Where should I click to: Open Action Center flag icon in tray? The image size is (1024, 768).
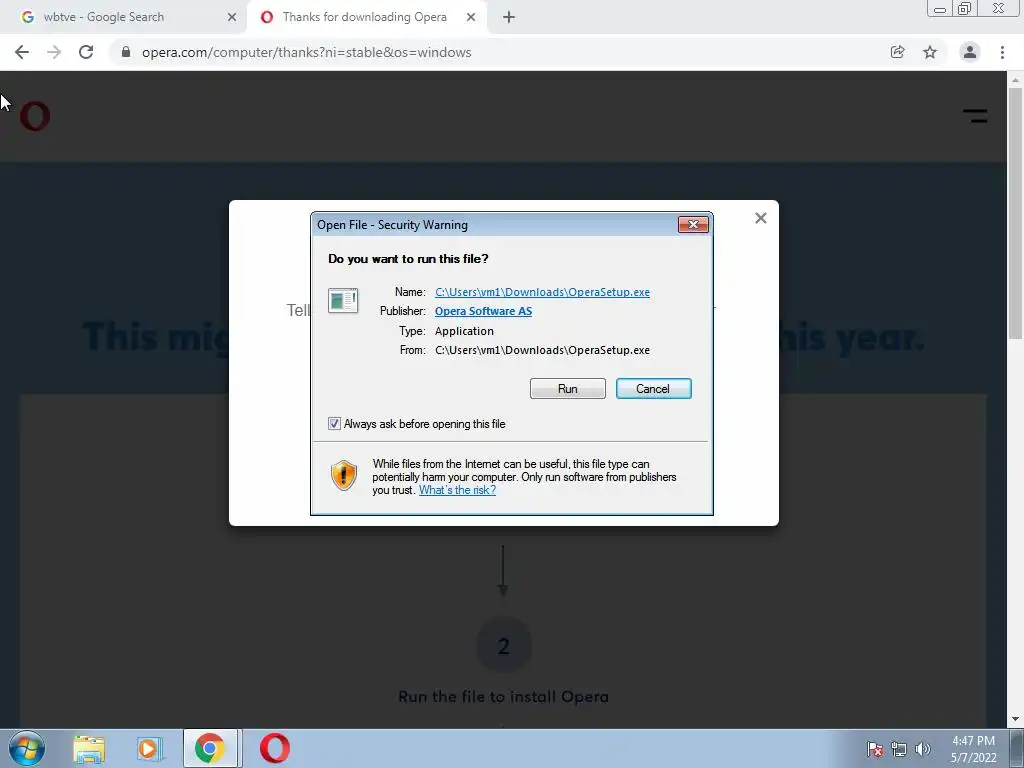pyautogui.click(x=875, y=749)
